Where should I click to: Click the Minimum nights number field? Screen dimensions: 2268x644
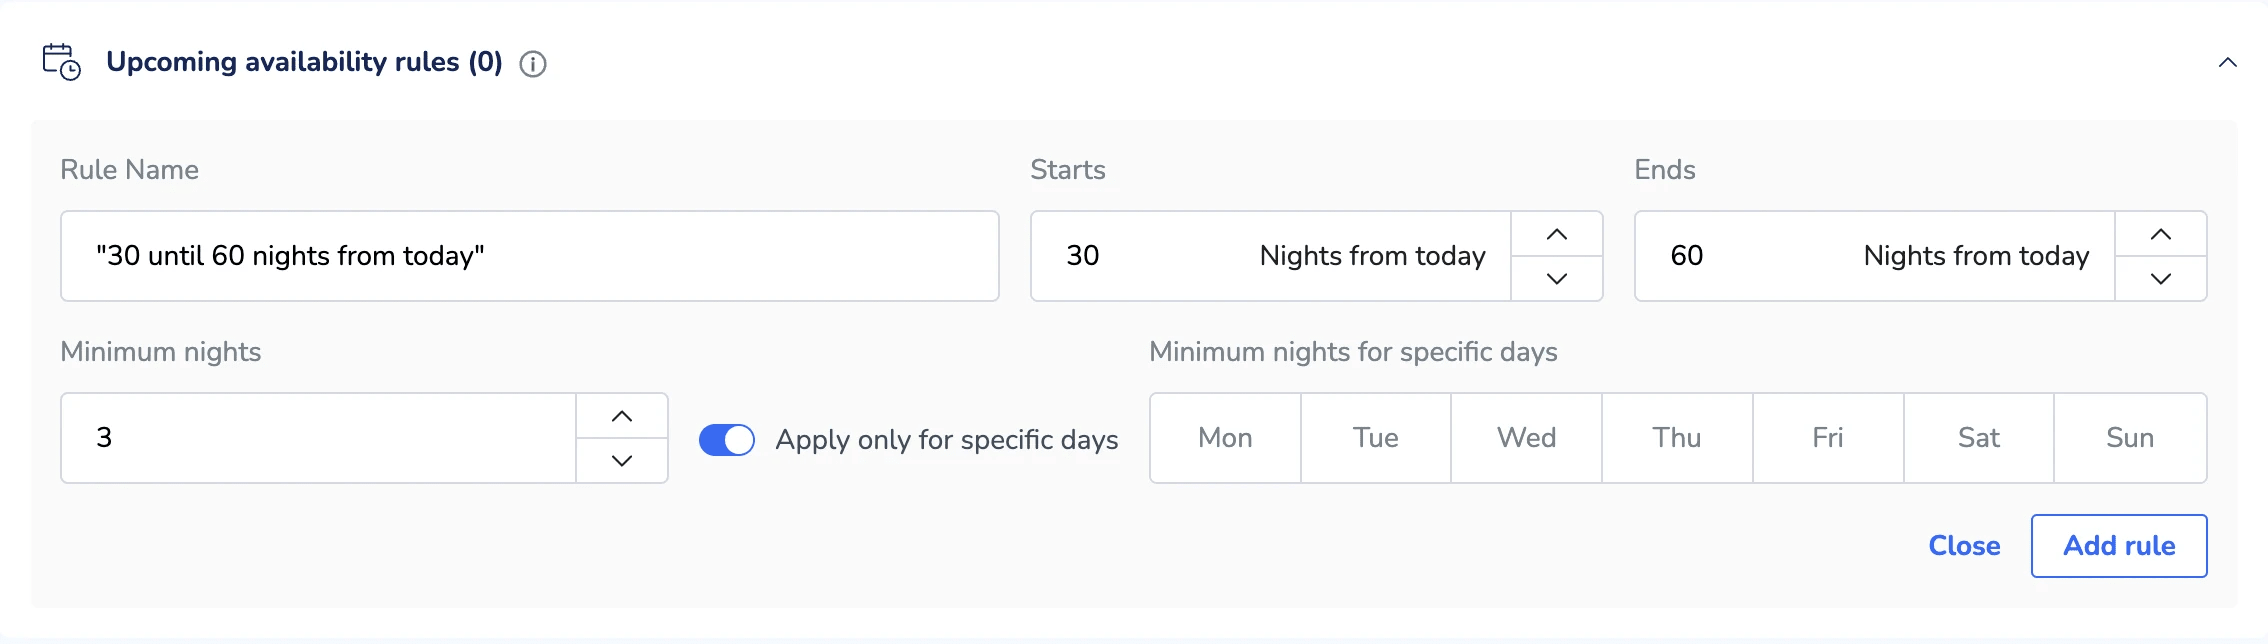(x=318, y=438)
